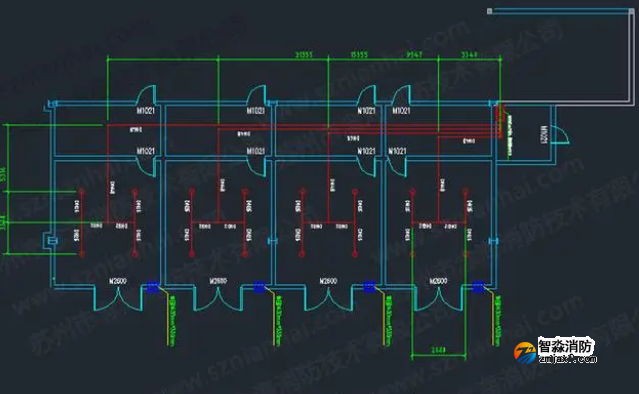Select the door swing arc in the right annex
The image size is (639, 394).
point(561,135)
